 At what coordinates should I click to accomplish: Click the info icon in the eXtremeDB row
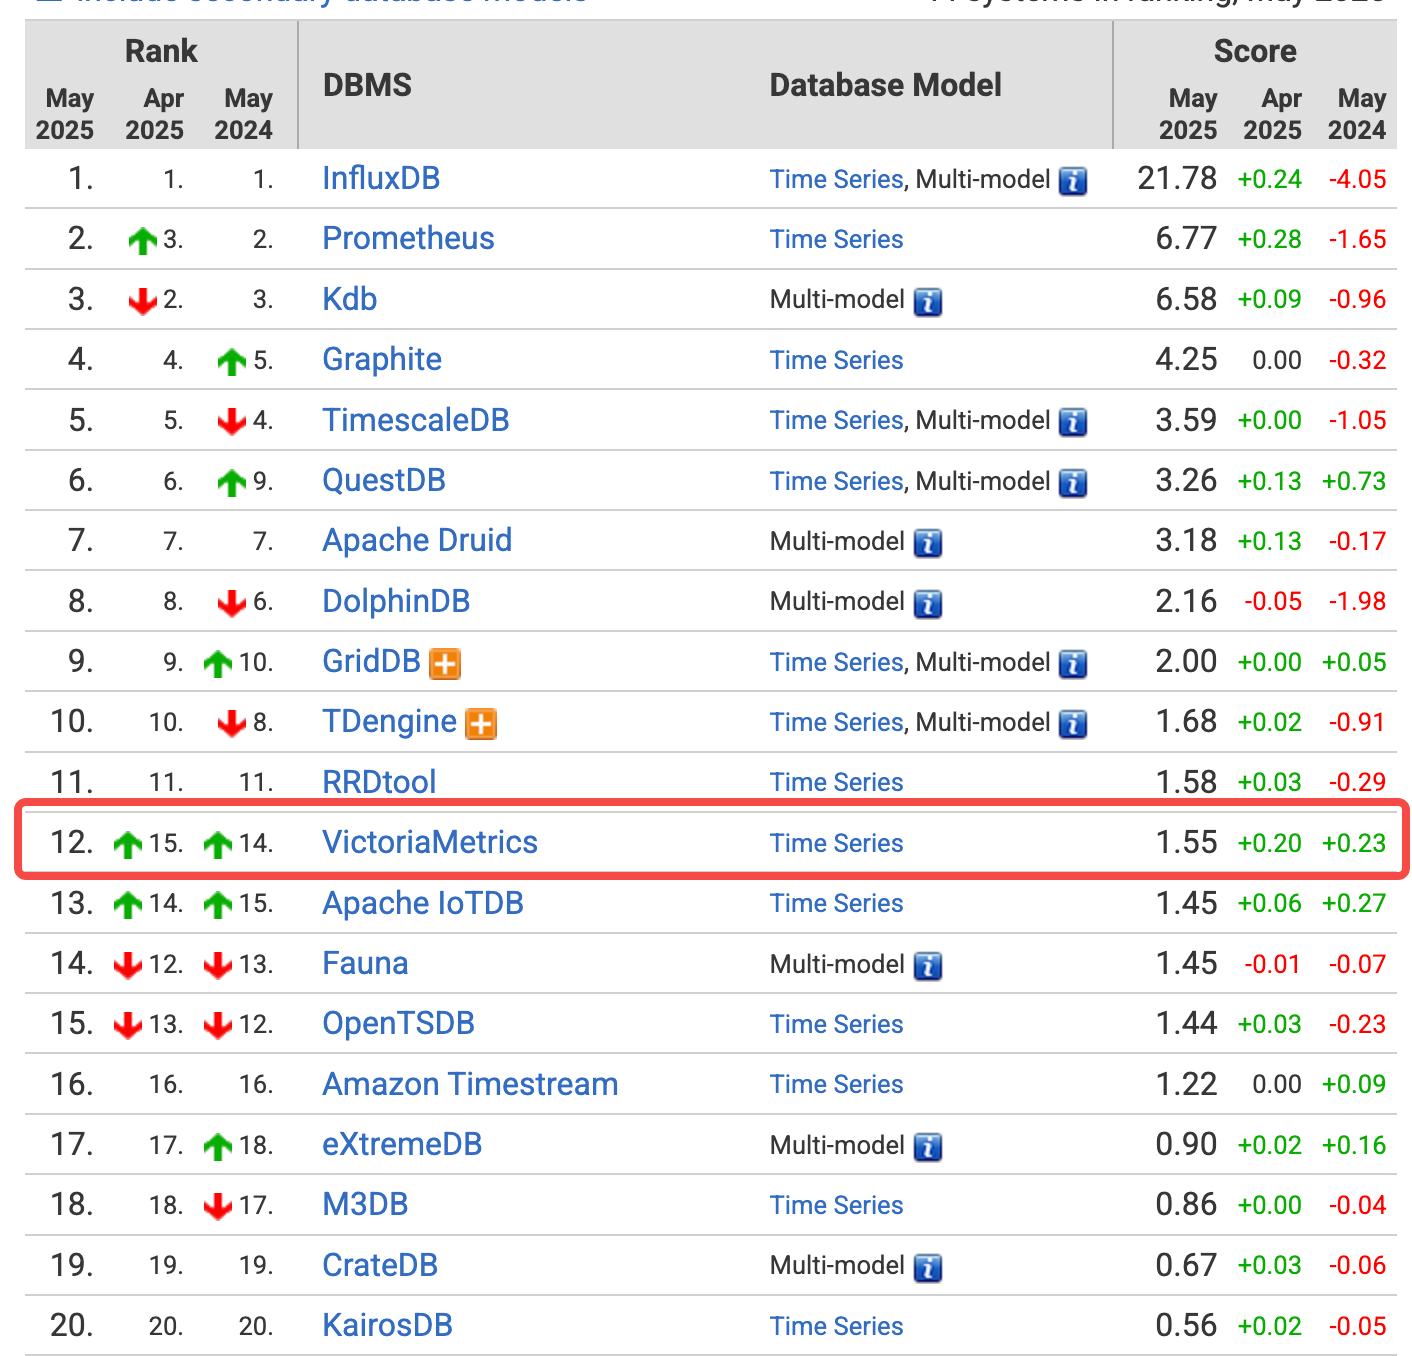pos(928,1147)
